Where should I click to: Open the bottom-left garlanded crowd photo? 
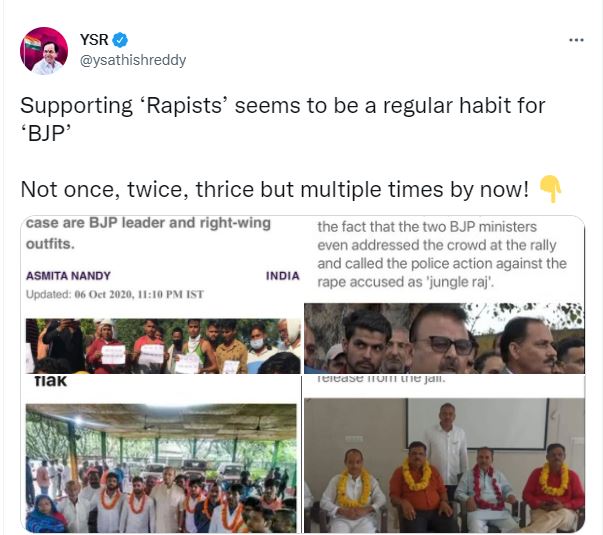click(x=161, y=454)
